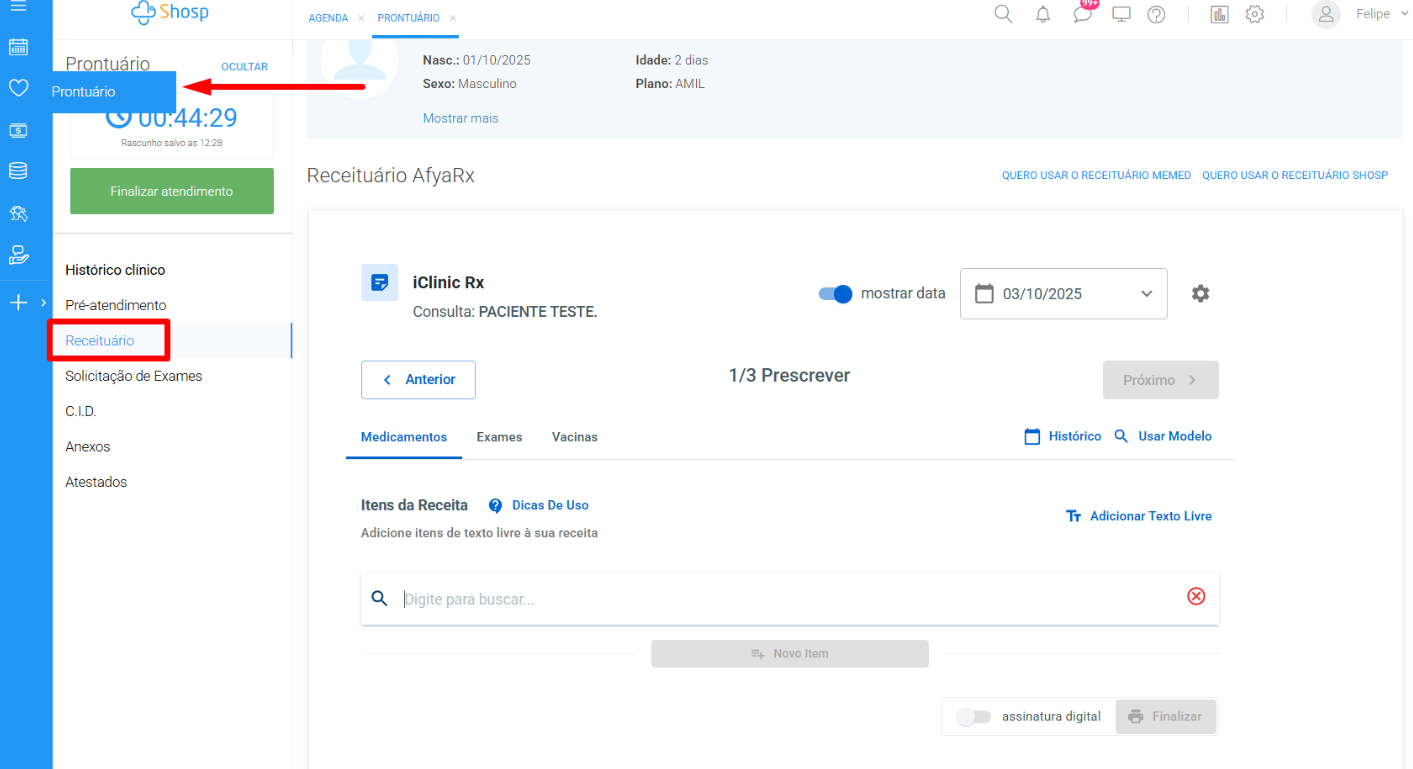This screenshot has height=769, width=1413.
Task: Click Adicionar Texto Livre
Action: (x=1139, y=517)
